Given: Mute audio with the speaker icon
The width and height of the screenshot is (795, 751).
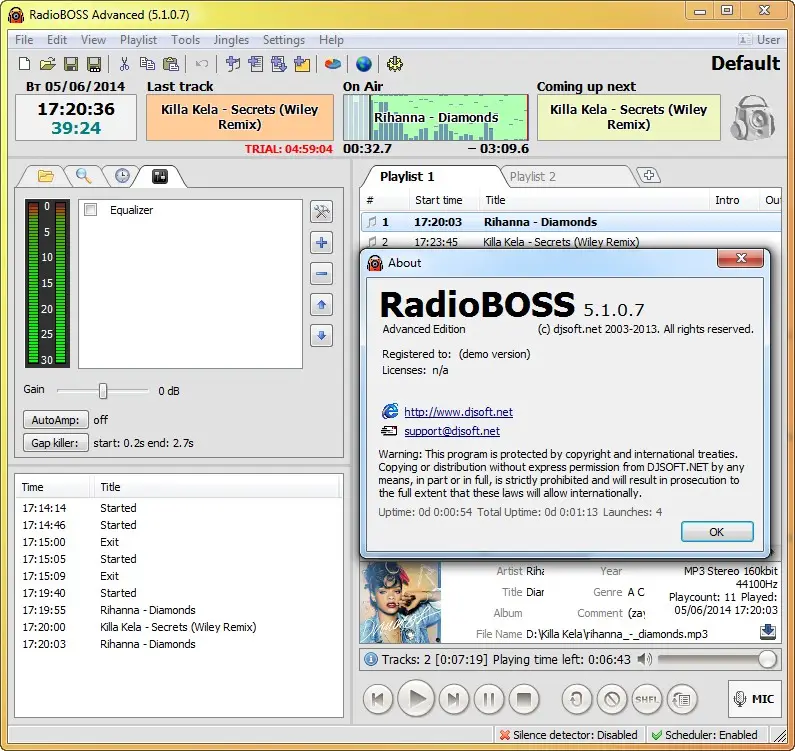Looking at the screenshot, I should pyautogui.click(x=644, y=659).
